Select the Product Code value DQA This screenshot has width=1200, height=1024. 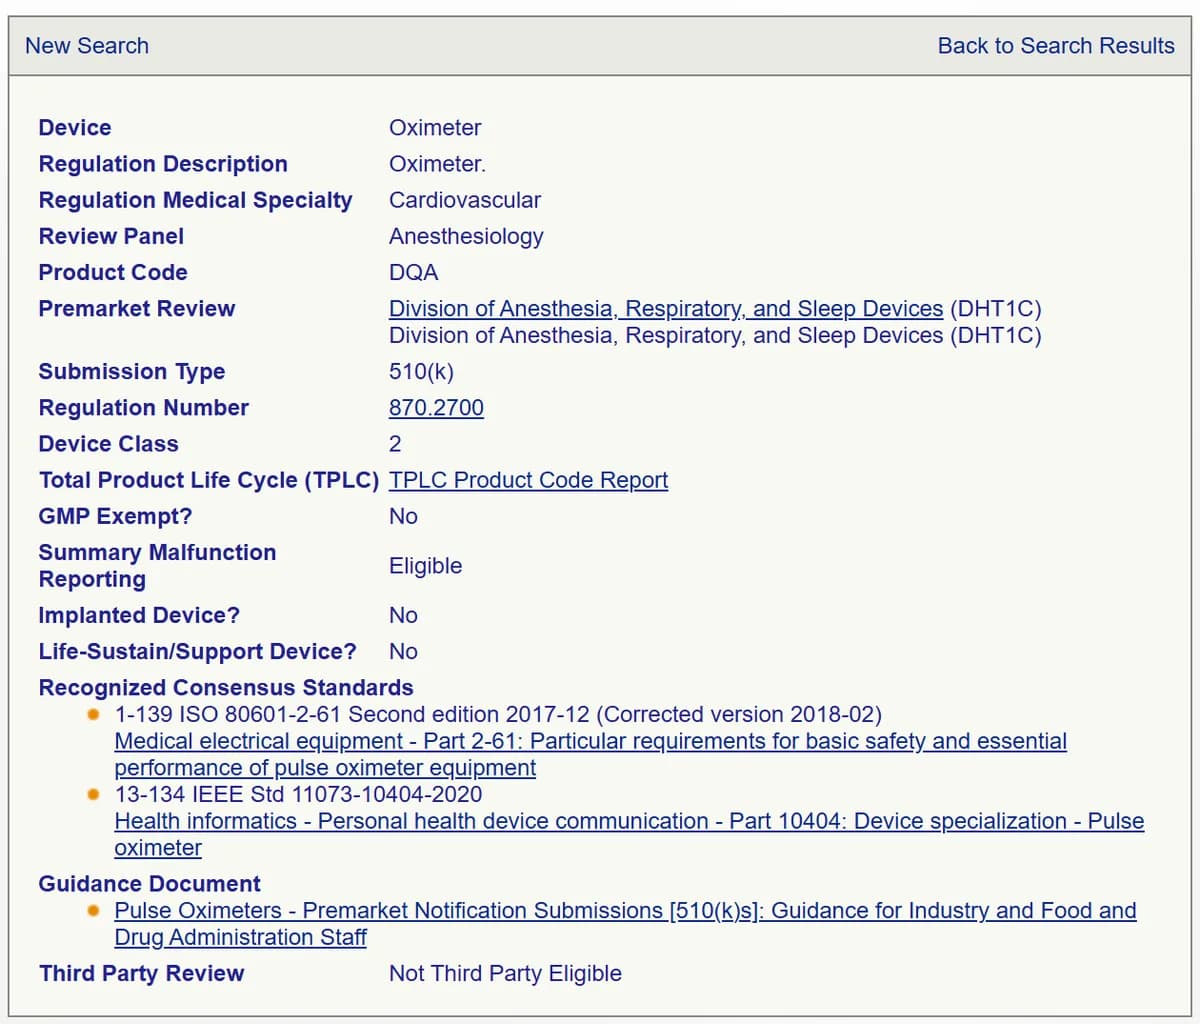[414, 273]
